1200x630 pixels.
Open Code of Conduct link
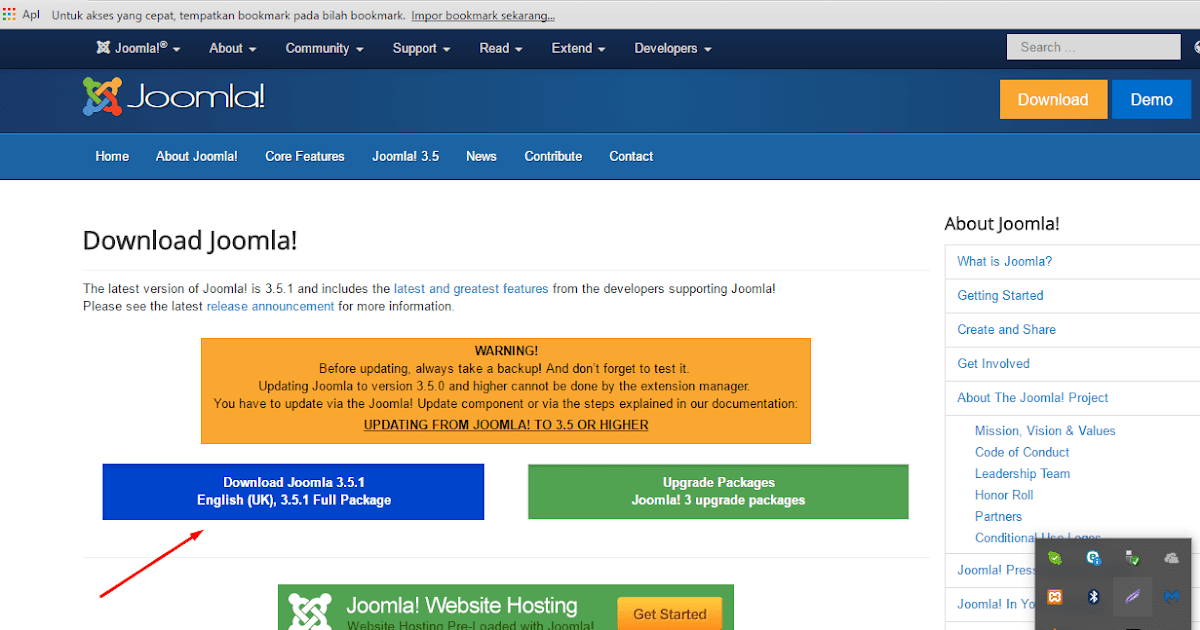pyautogui.click(x=1022, y=452)
